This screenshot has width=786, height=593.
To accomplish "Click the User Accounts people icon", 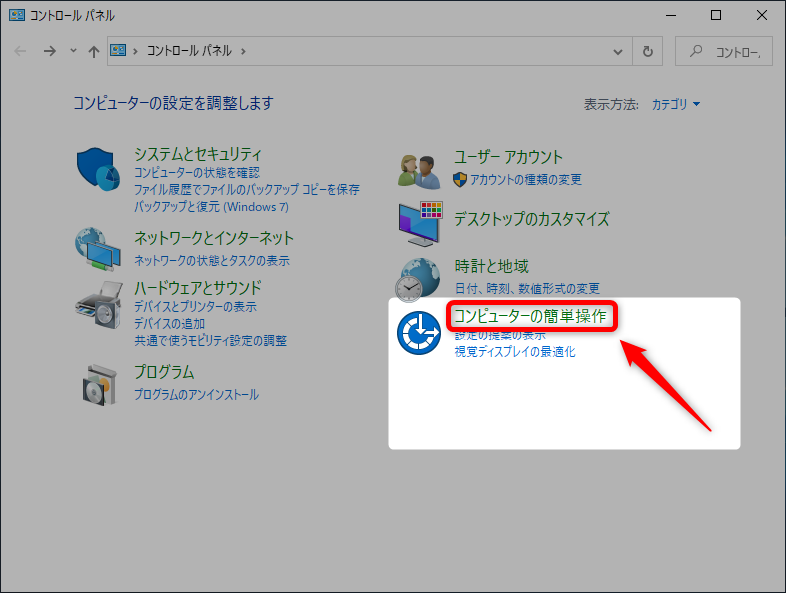I will [x=419, y=169].
